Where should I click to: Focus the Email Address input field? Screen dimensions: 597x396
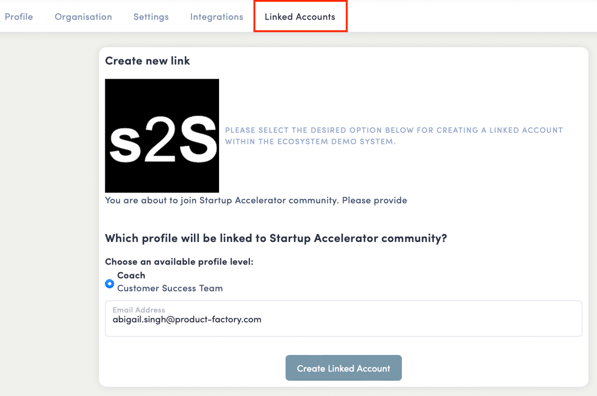(x=343, y=318)
